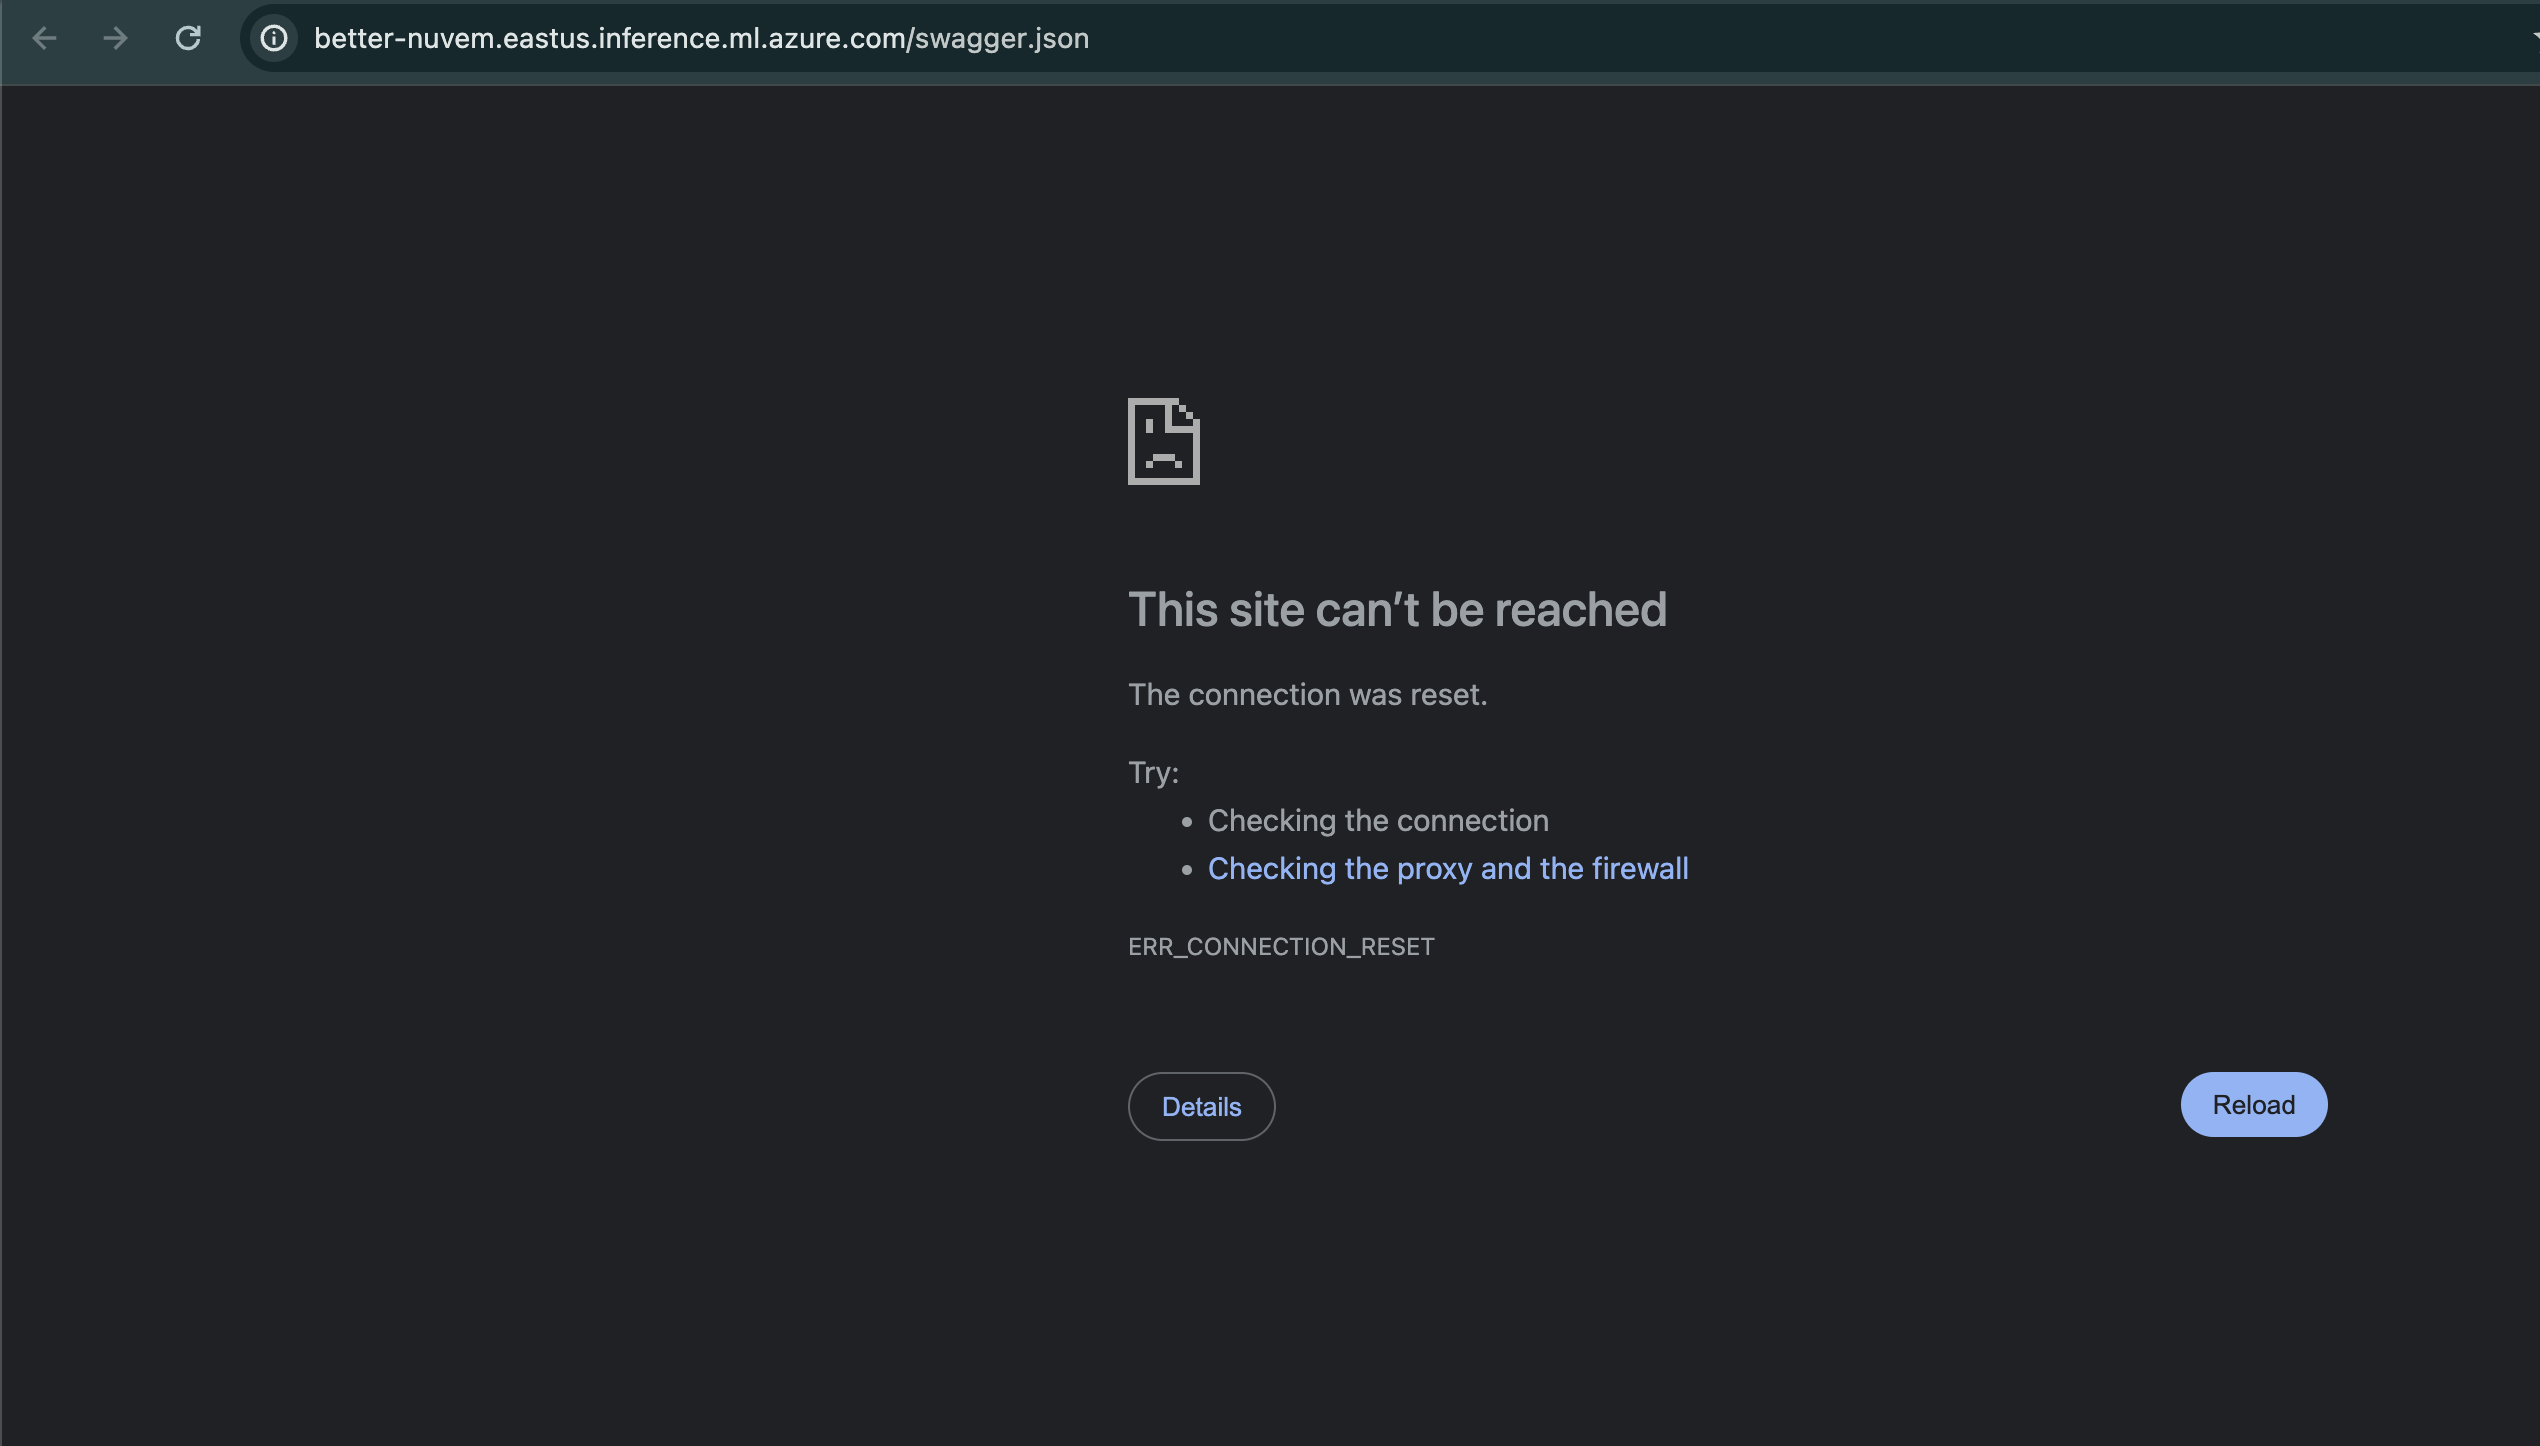Open Checking the proxy and firewall link
2540x1446 pixels.
point(1447,868)
